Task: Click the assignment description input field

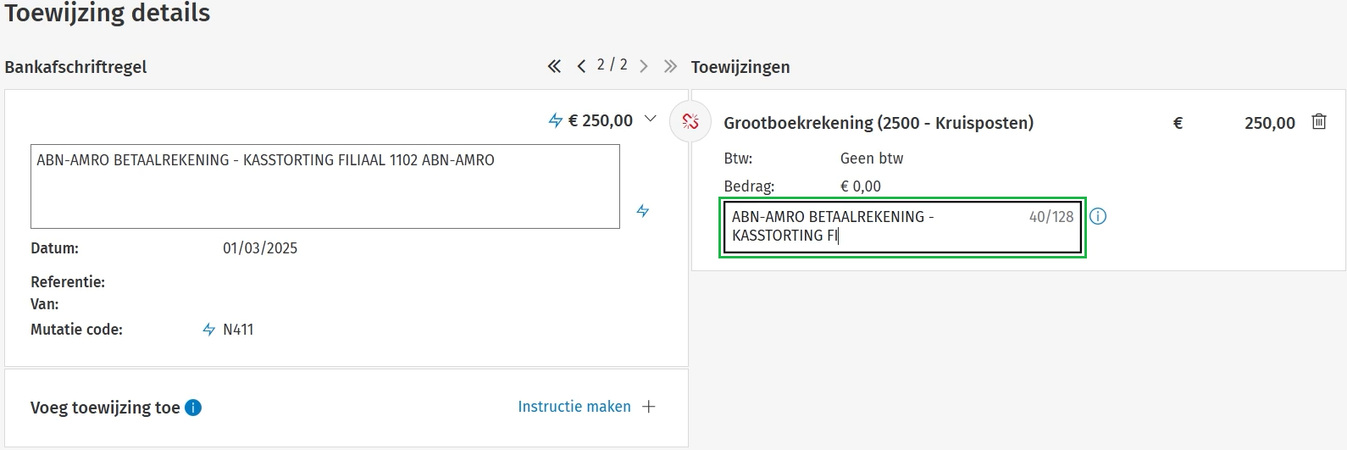Action: 902,227
